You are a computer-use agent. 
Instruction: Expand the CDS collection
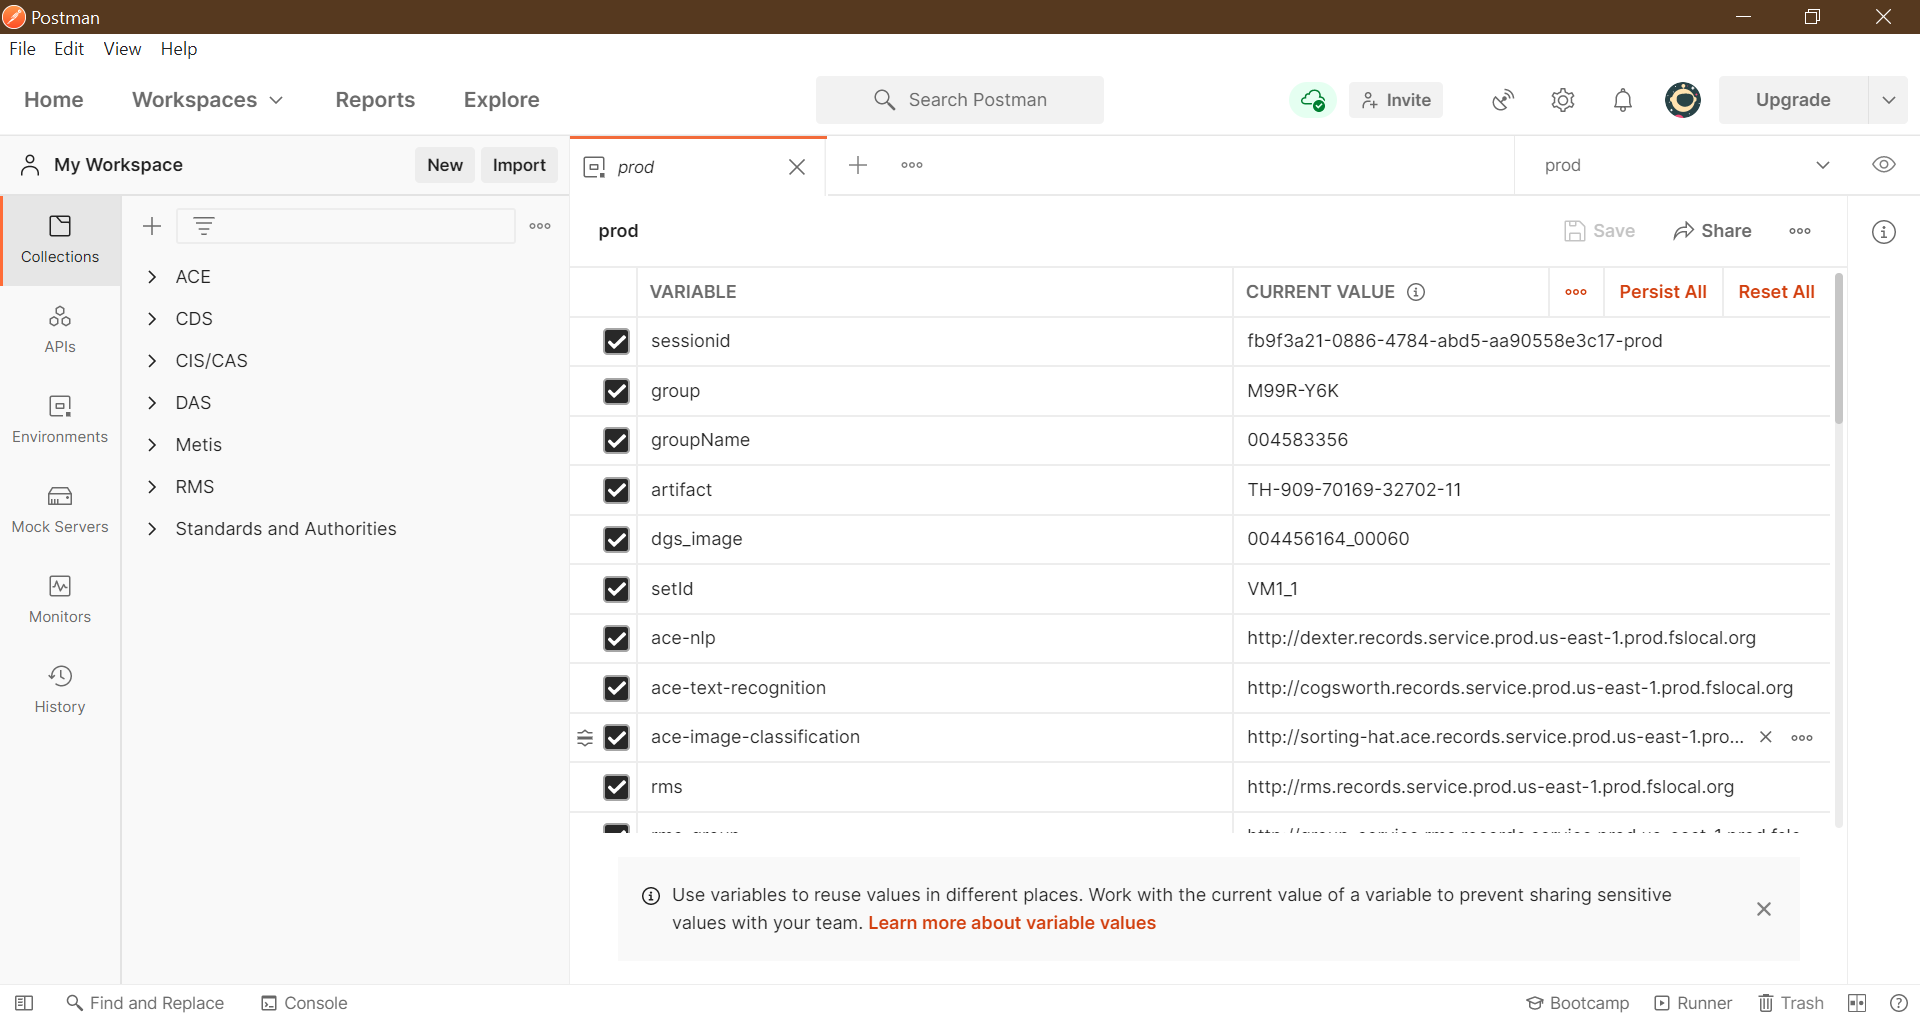tap(152, 319)
